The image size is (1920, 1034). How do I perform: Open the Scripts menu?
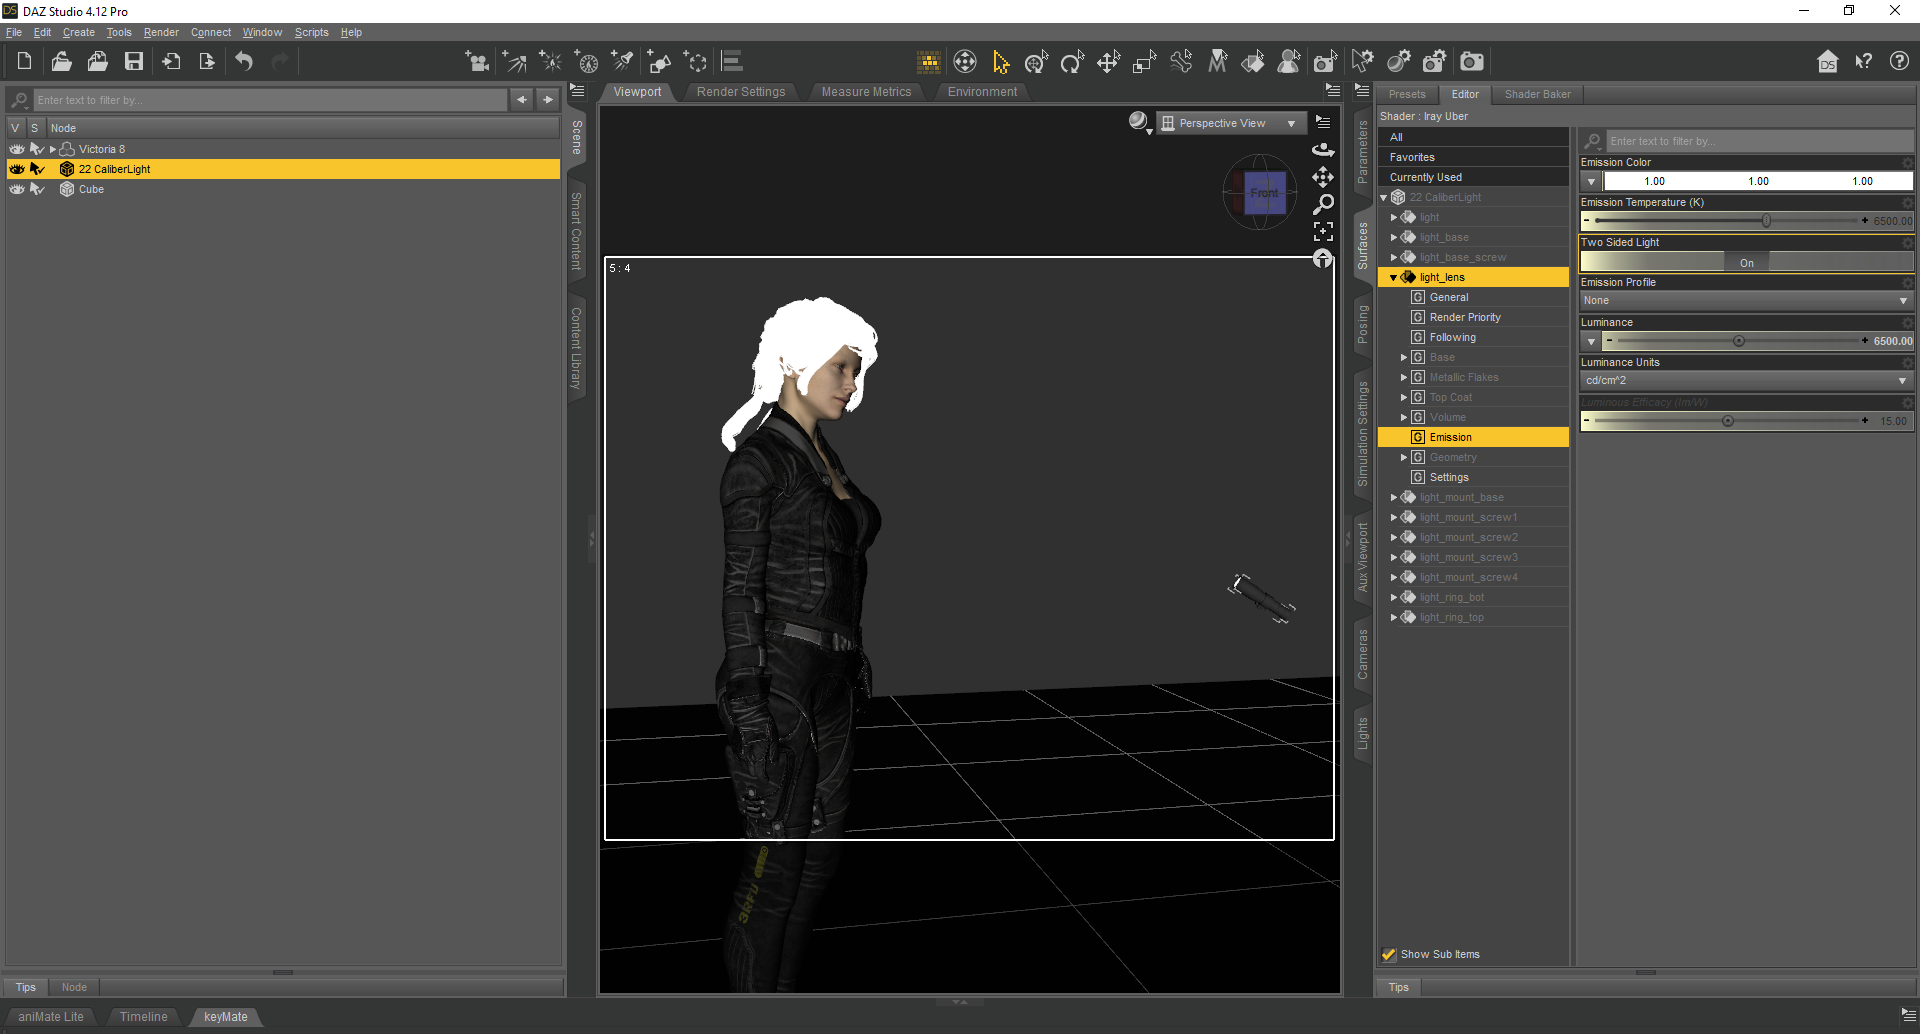click(311, 32)
